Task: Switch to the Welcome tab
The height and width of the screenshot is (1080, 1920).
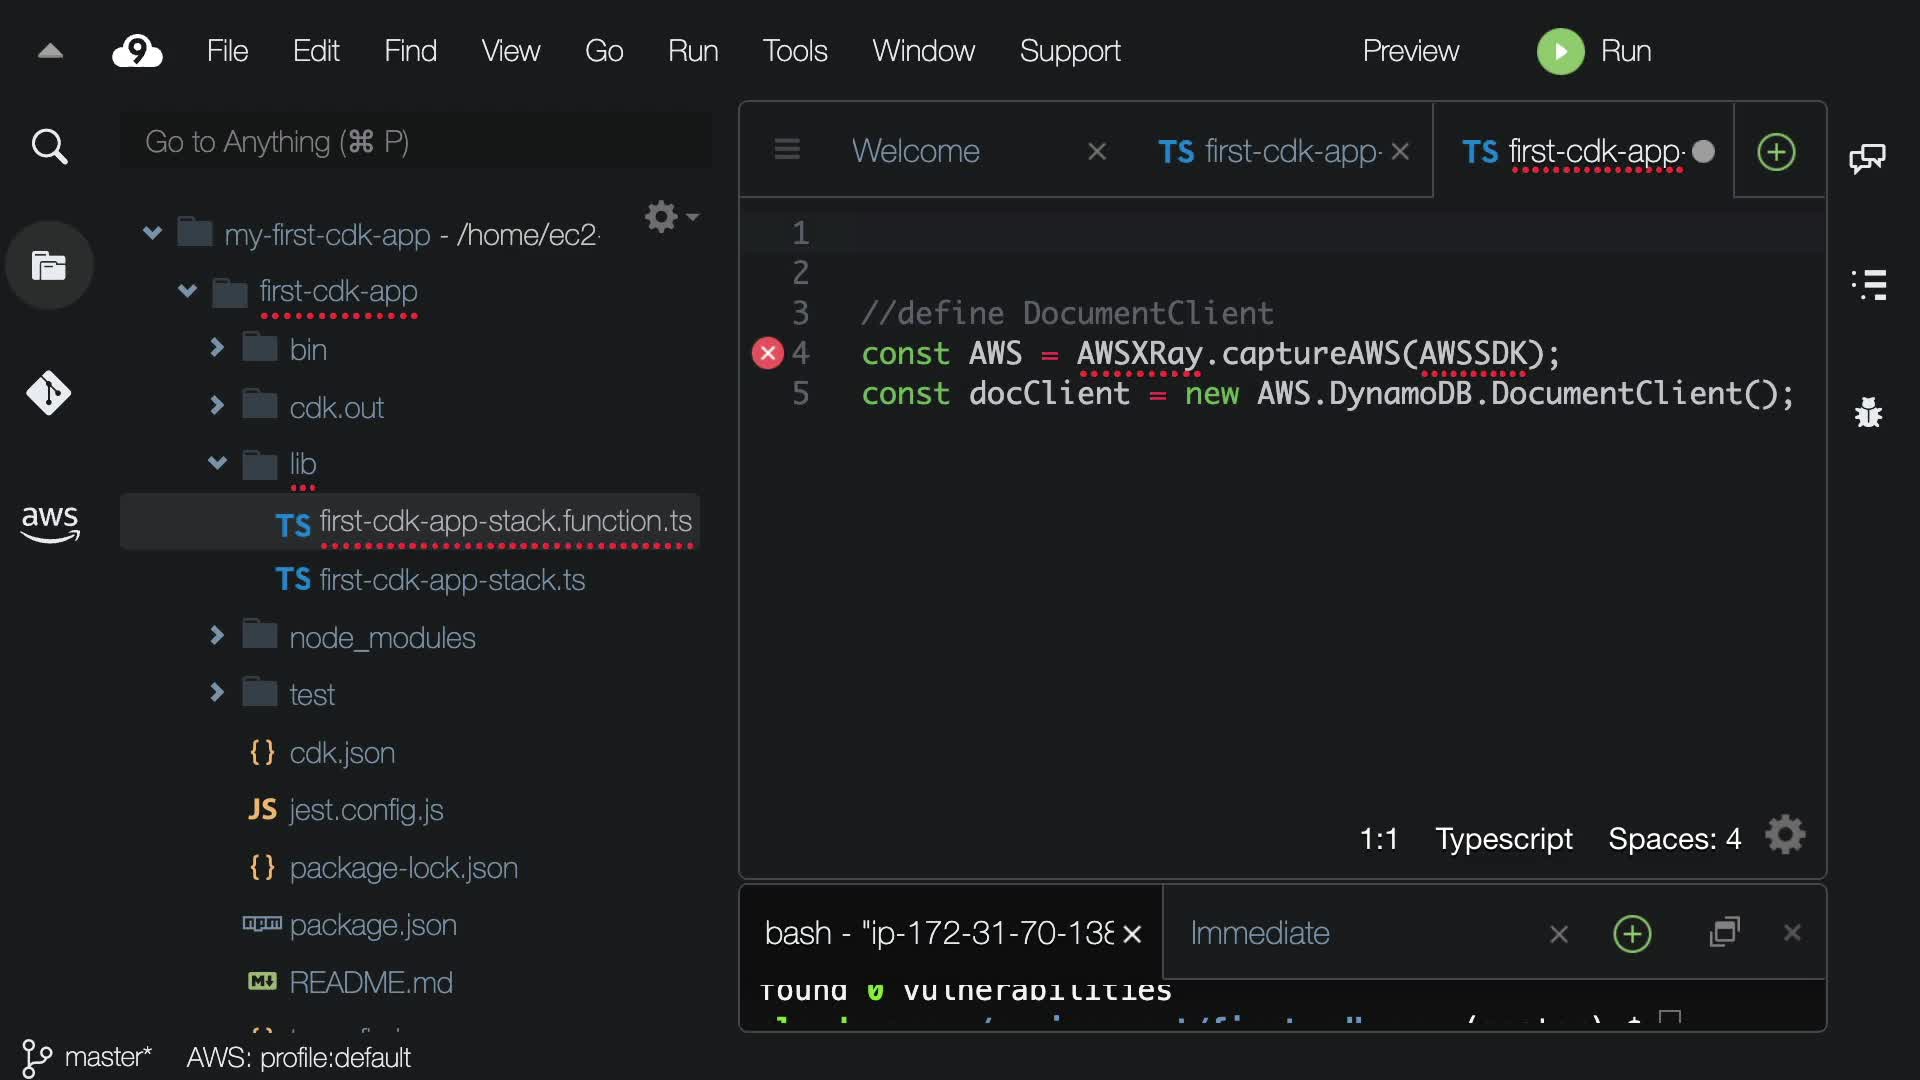Action: click(915, 151)
